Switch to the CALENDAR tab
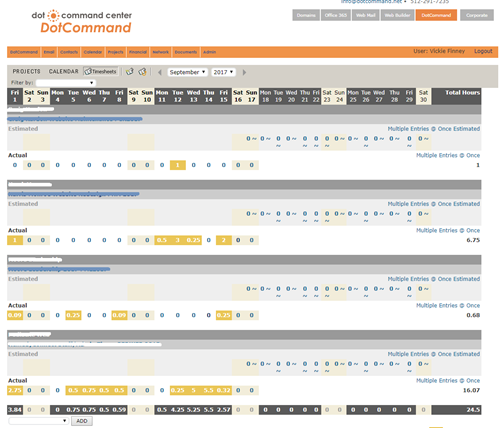 [x=64, y=71]
